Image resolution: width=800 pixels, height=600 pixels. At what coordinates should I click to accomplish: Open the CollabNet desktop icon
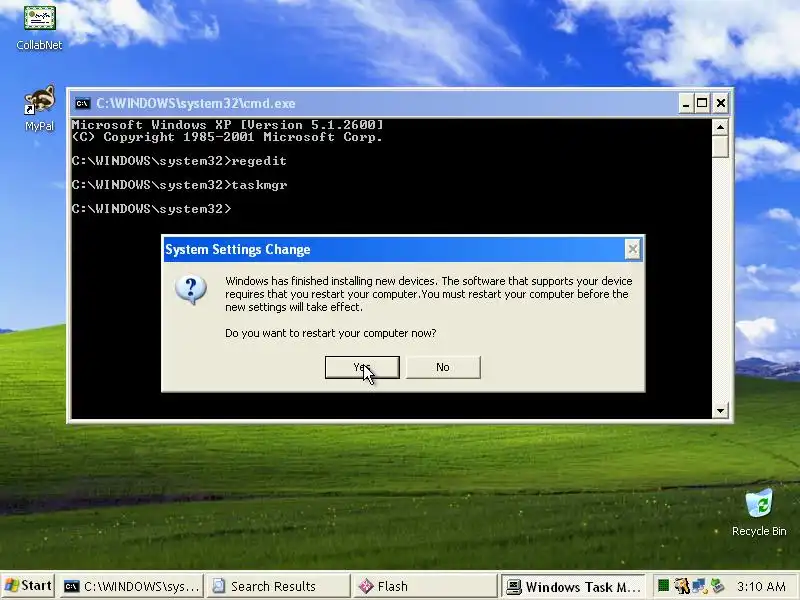click(39, 28)
